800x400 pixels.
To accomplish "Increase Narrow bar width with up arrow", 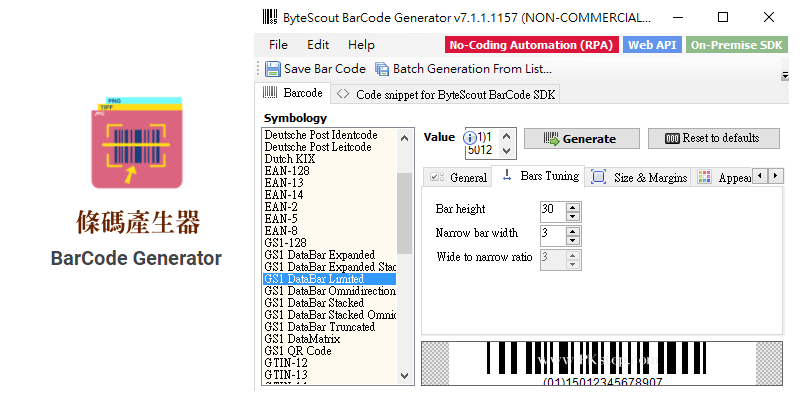I will (x=573, y=231).
